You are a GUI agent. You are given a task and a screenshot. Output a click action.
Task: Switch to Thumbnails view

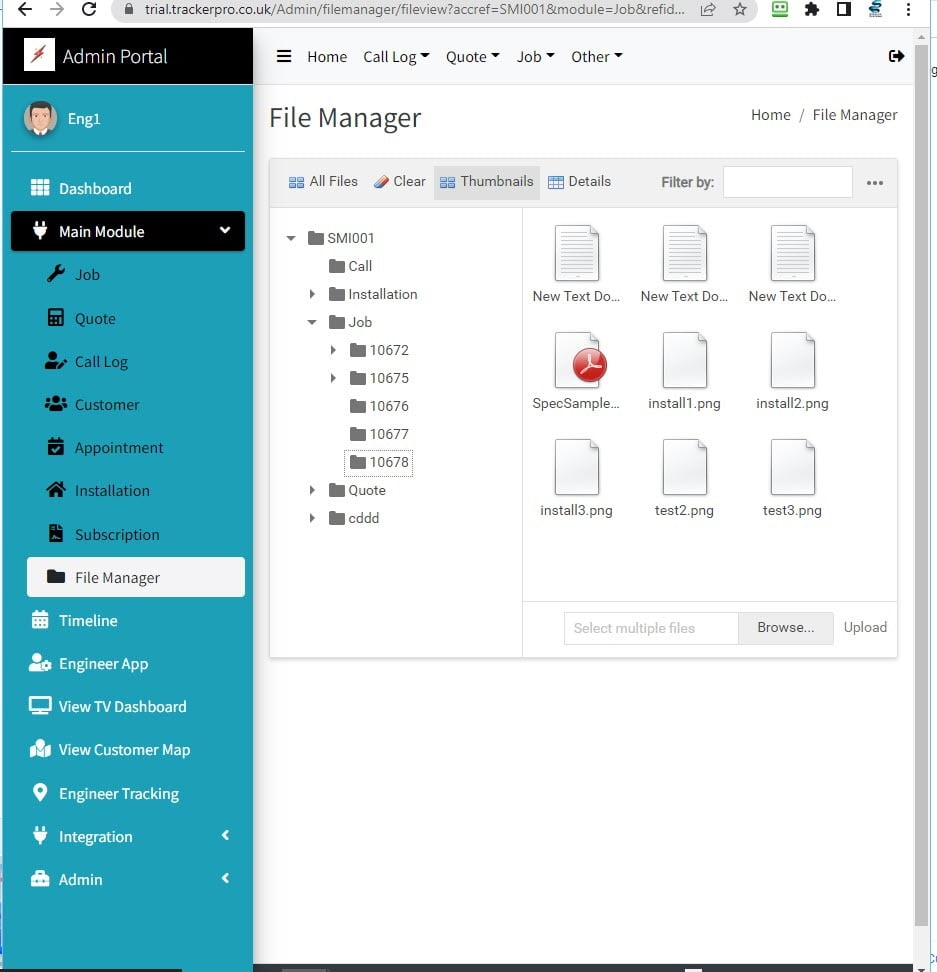487,182
